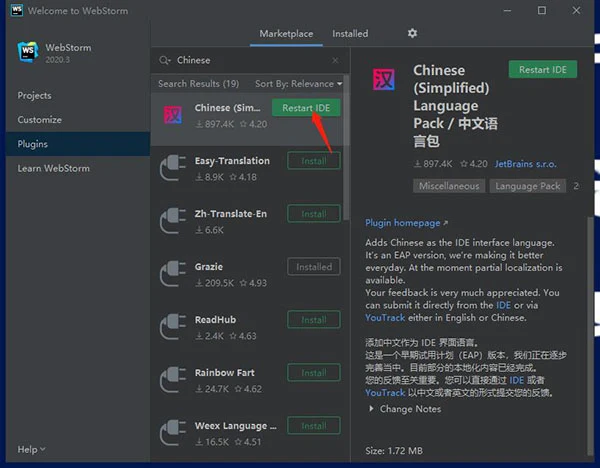
Task: Click Restart IDE in details panel
Action: coord(543,70)
